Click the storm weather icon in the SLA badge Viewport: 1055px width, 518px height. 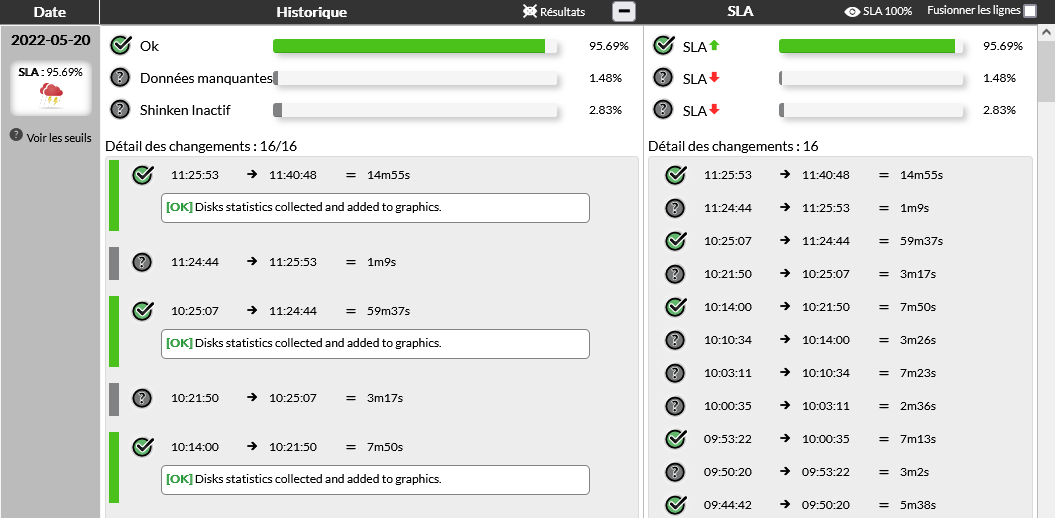click(x=51, y=94)
